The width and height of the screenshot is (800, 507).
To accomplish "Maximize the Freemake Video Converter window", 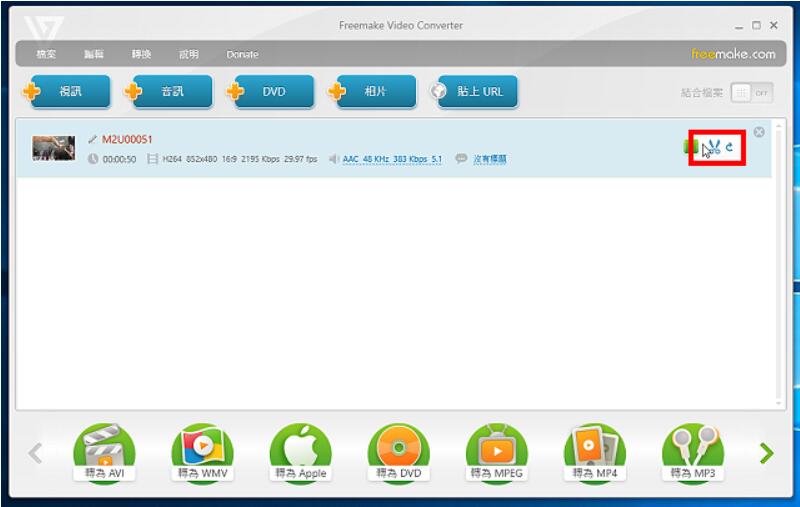I will point(757,25).
